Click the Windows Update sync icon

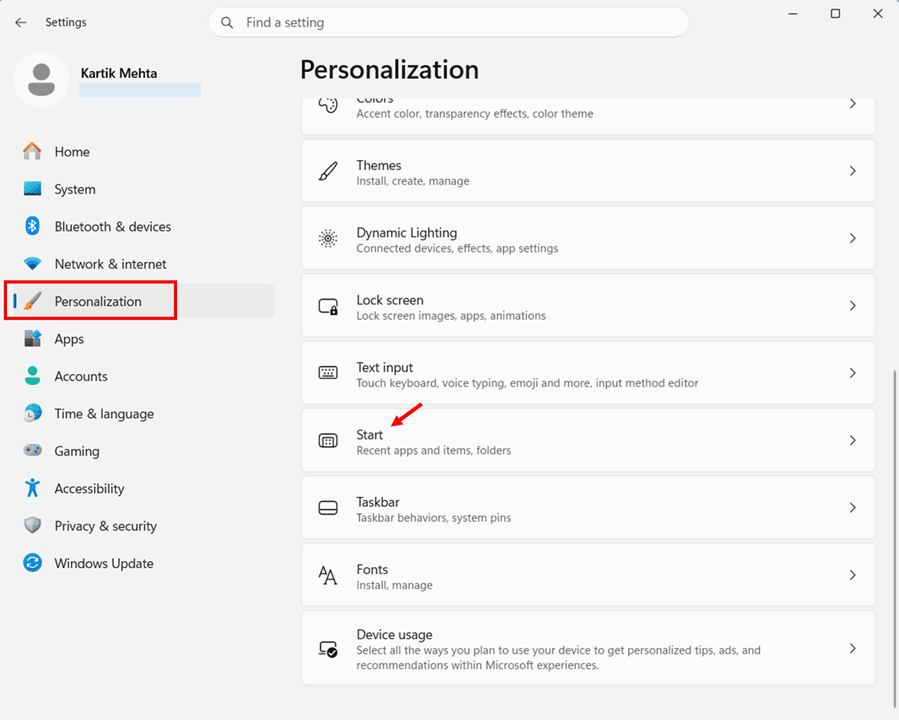coord(32,563)
